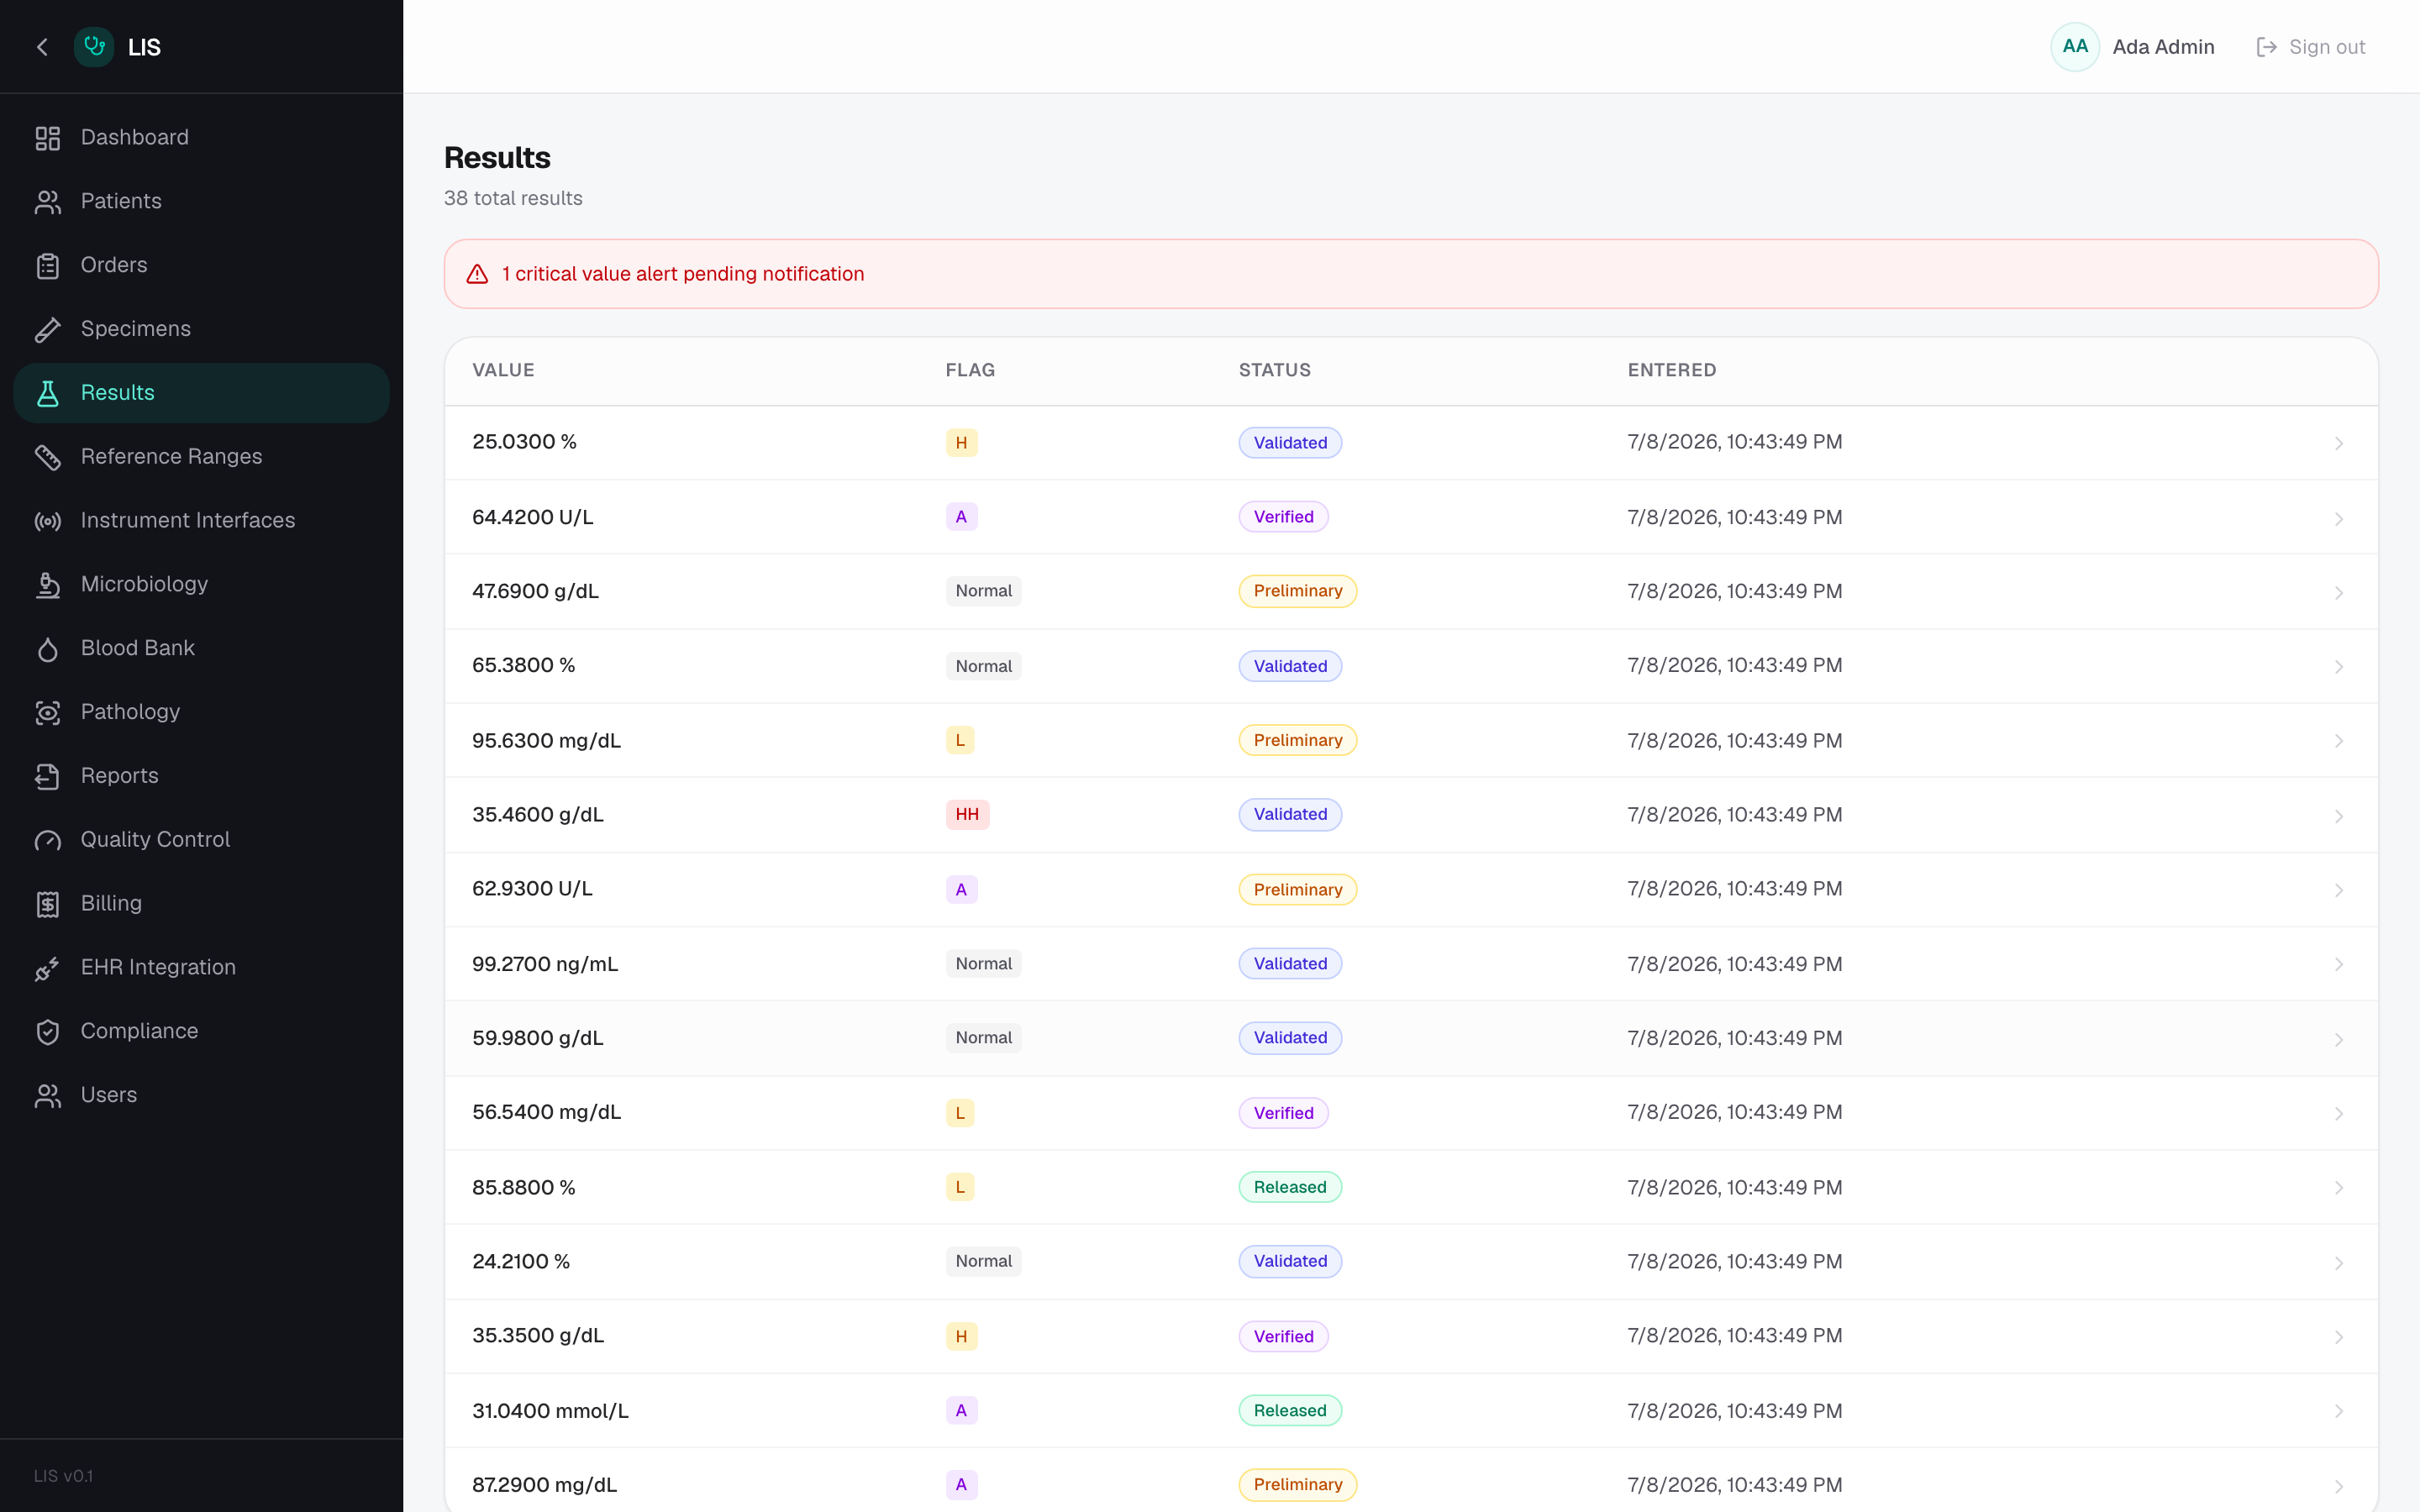Open Dashboard via its grid icon
Screen dimensions: 2420x1512
[48, 138]
